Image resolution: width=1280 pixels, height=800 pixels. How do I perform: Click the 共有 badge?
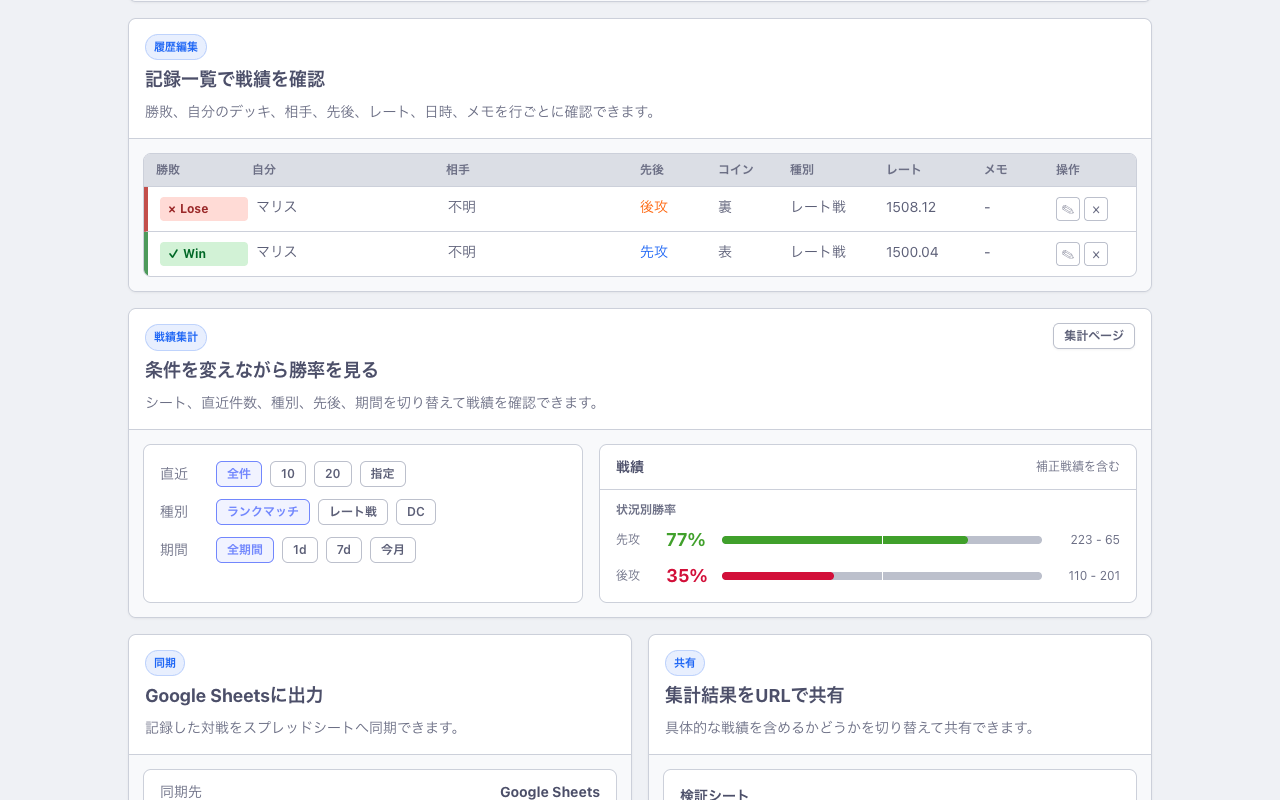pos(685,663)
